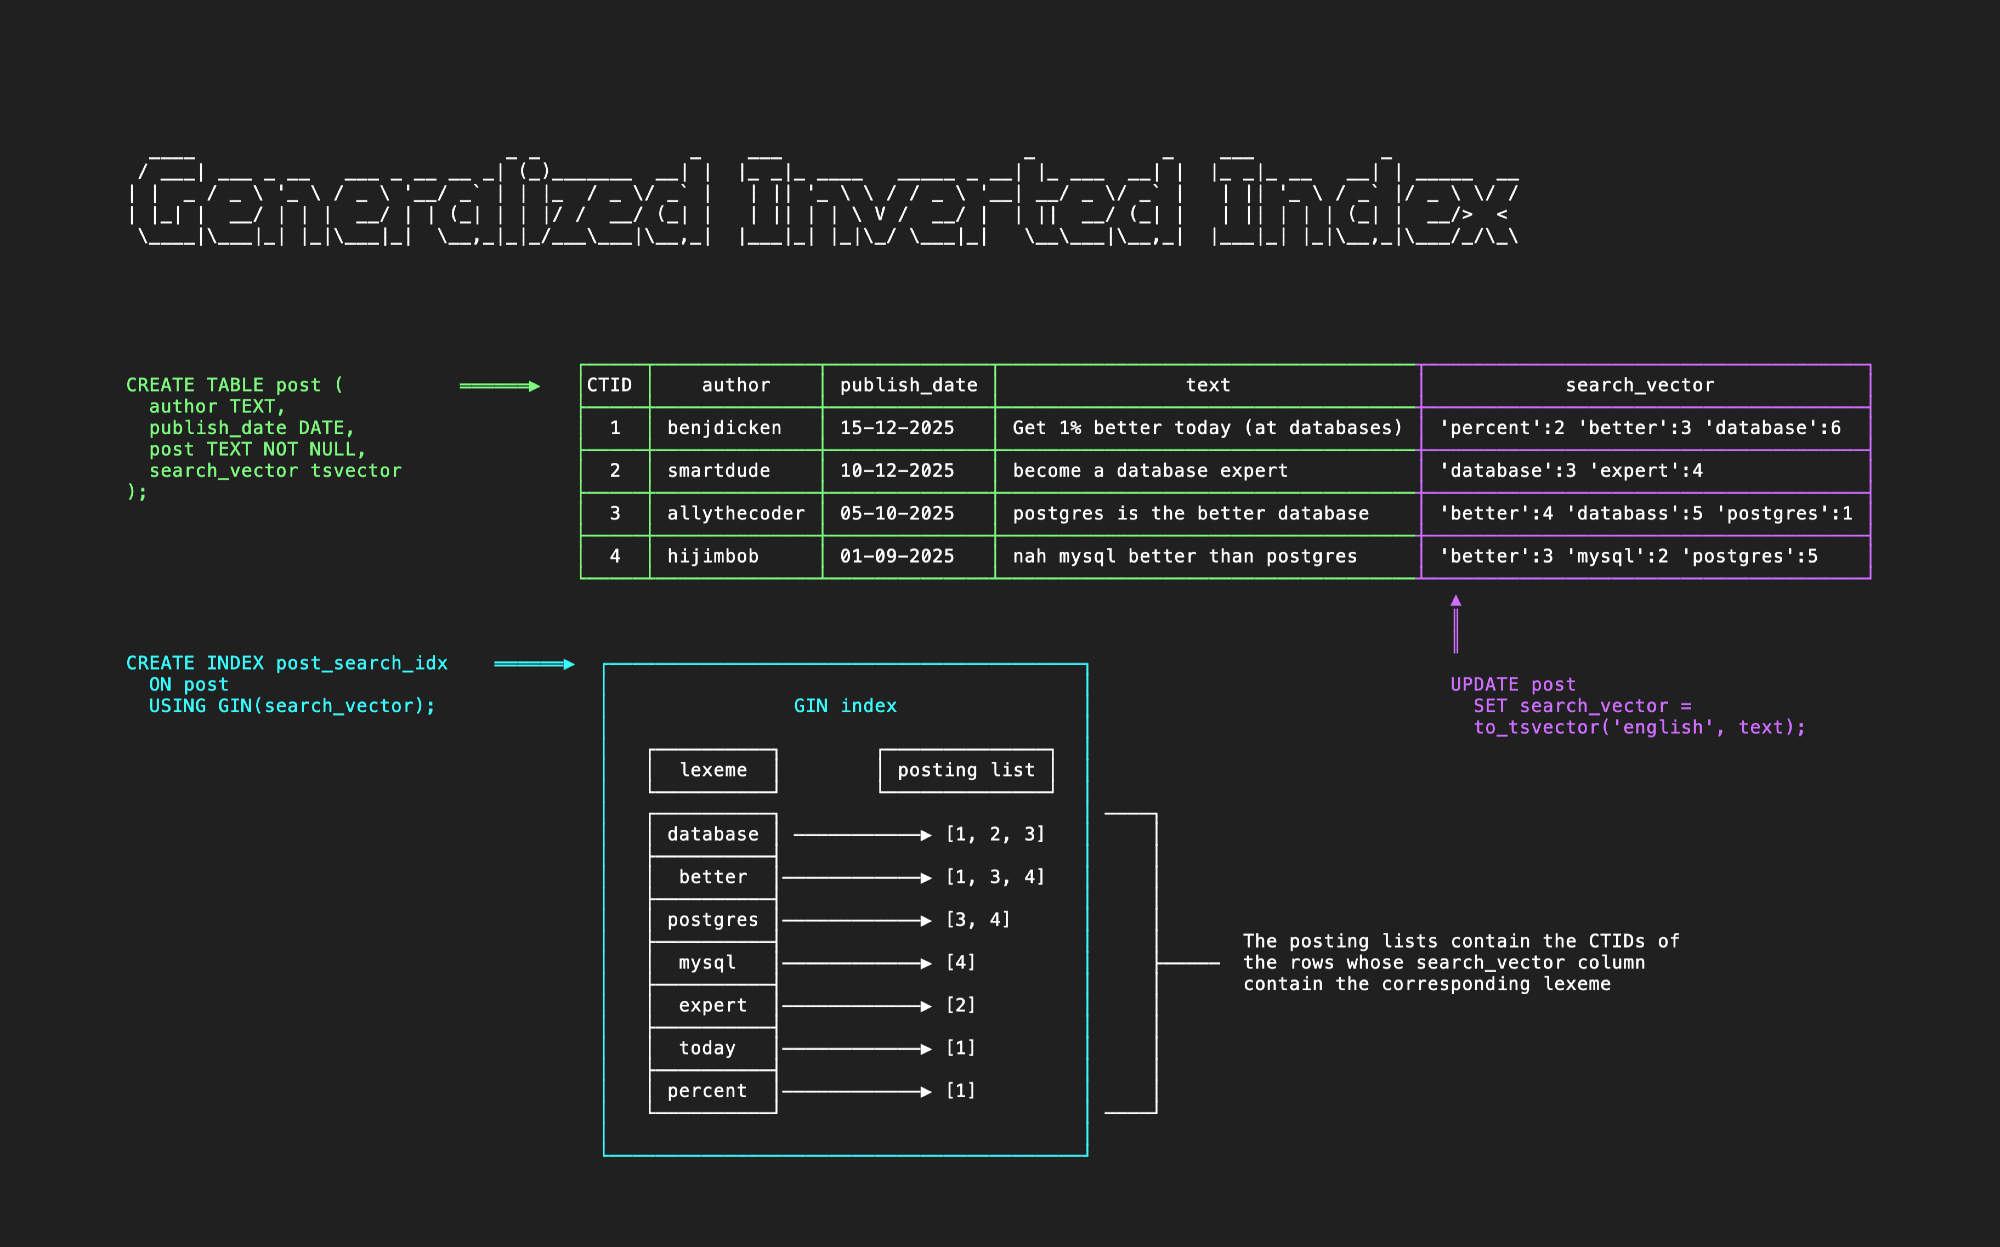Click the cyan arrow beside CREATE INDEX
This screenshot has height=1247, width=2000.
534,664
